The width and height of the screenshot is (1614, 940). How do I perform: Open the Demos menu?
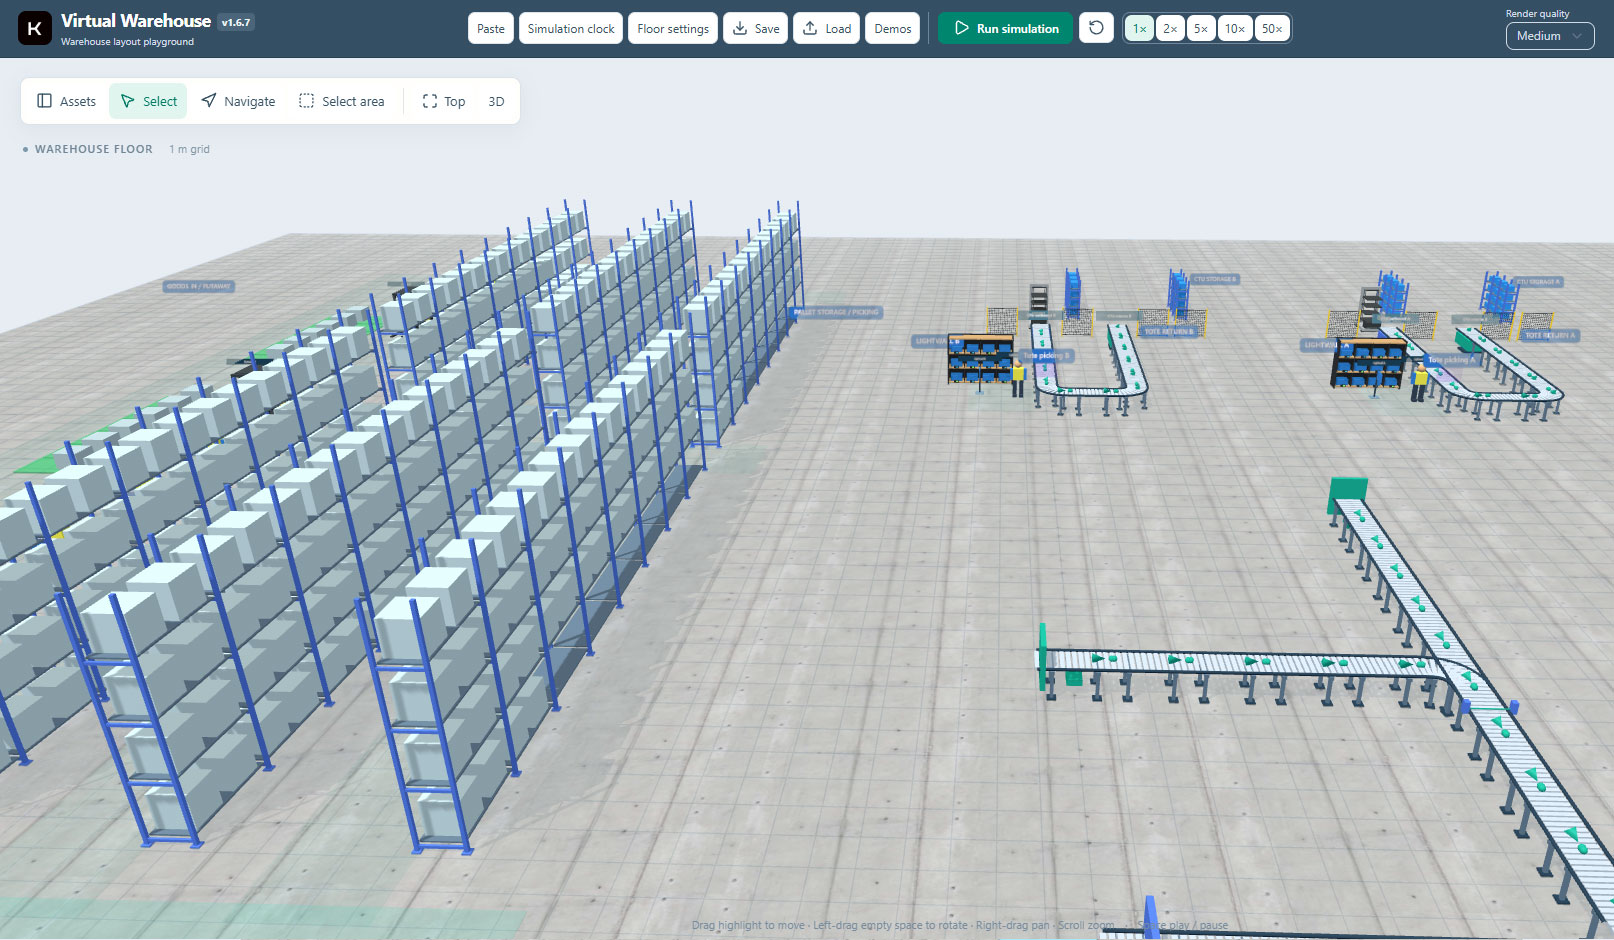point(893,28)
